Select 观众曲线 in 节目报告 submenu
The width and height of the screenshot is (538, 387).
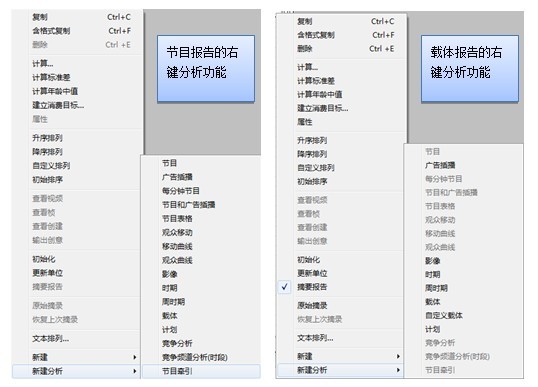[177, 260]
